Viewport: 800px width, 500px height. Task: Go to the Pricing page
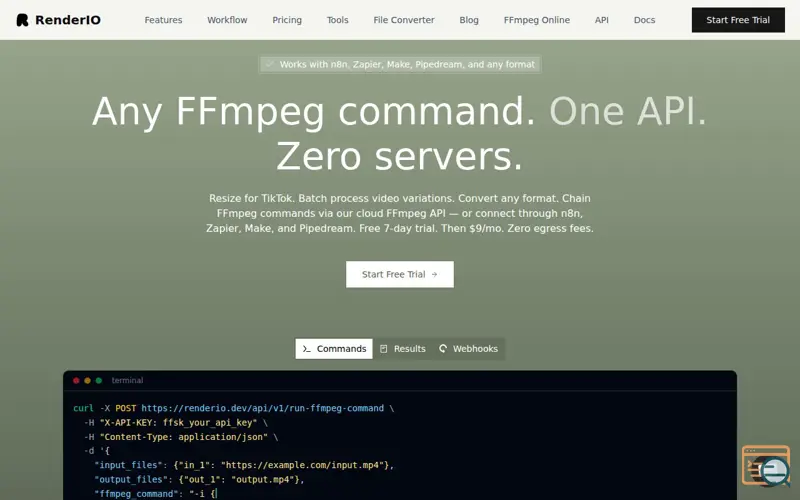[287, 20]
